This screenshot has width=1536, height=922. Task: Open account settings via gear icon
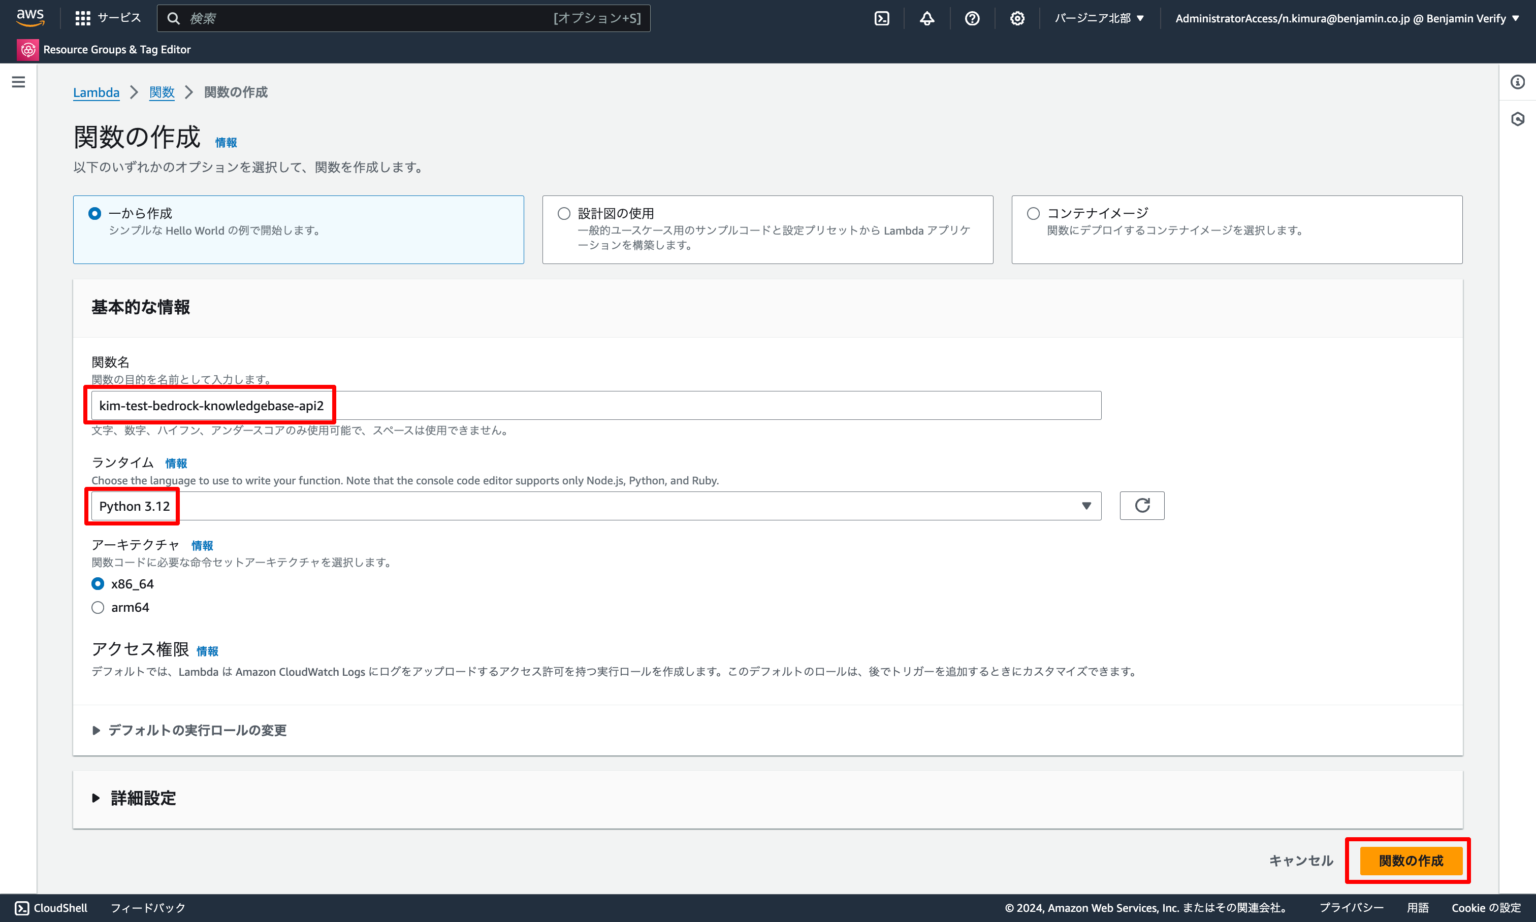(1016, 17)
